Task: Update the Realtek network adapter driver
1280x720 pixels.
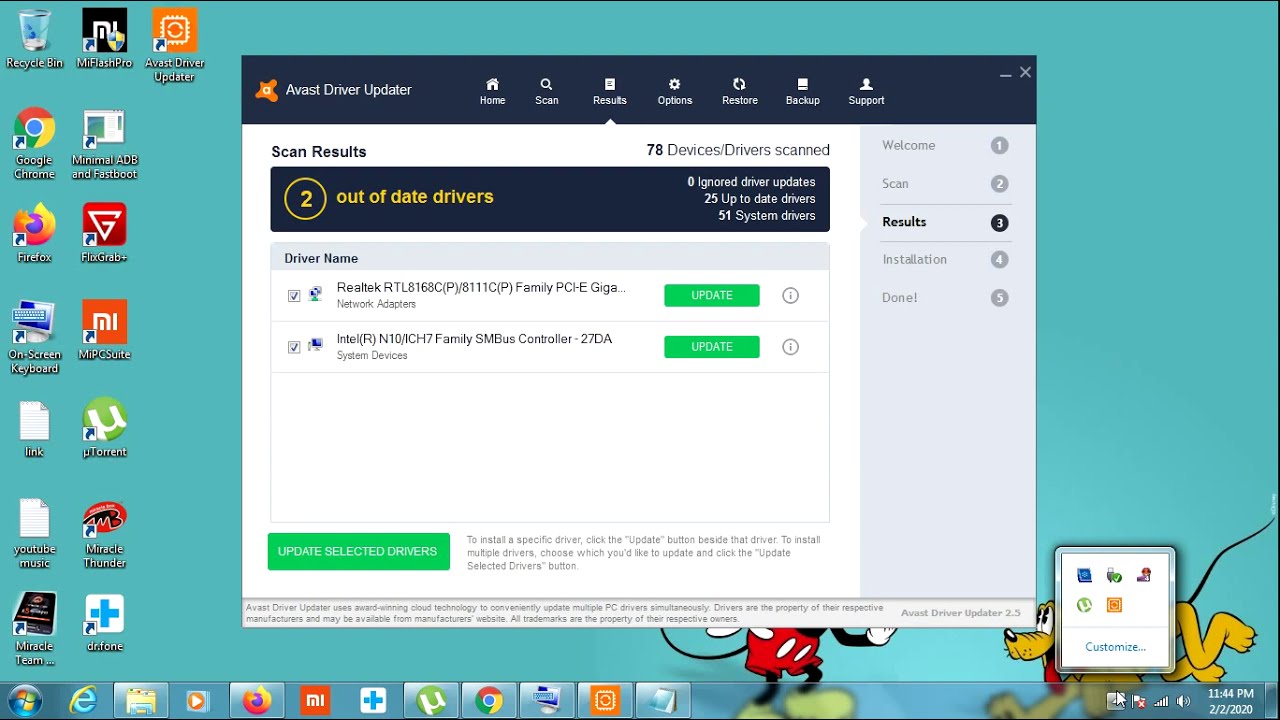Action: point(712,295)
